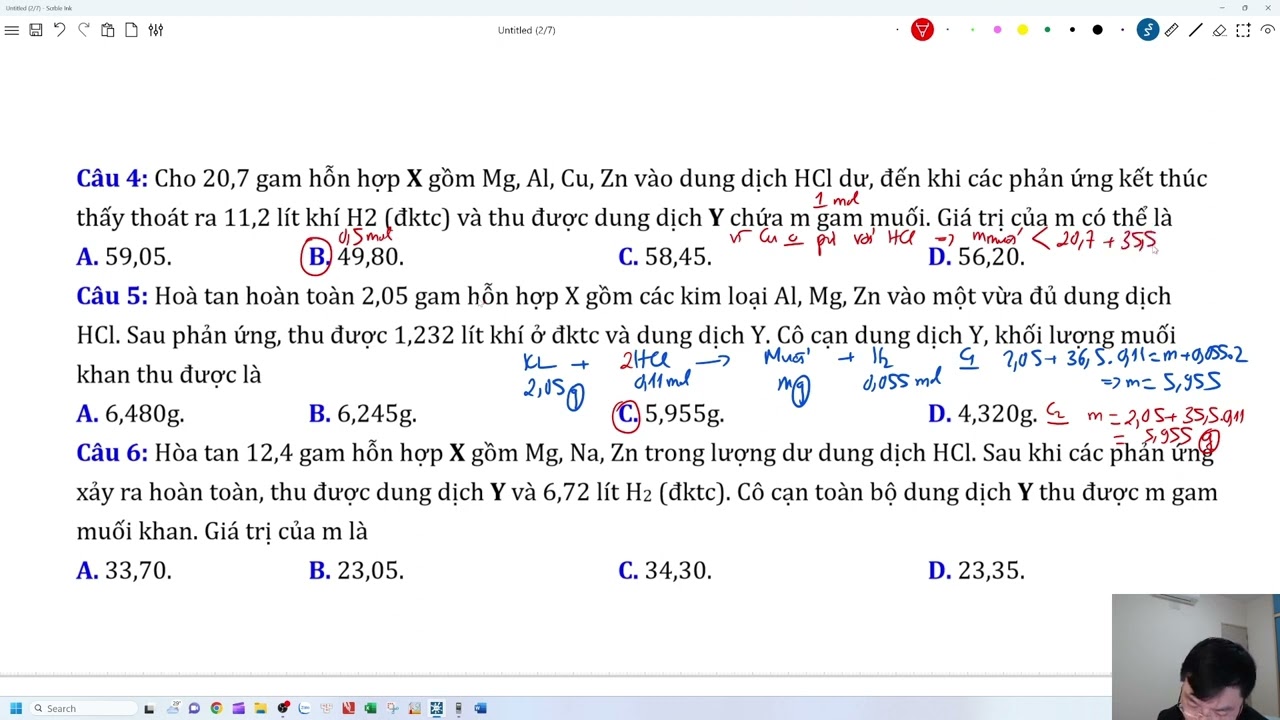The height and width of the screenshot is (720, 1280).
Task: Click answer C. 58,45.
Action: (665, 257)
